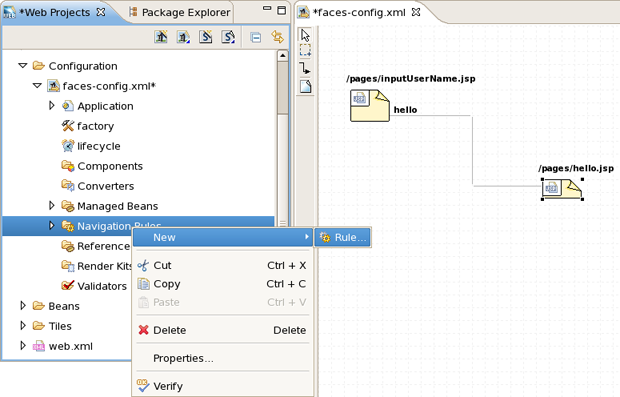Click the Verify checkmark icon
This screenshot has width=620, height=397.
[x=143, y=386]
